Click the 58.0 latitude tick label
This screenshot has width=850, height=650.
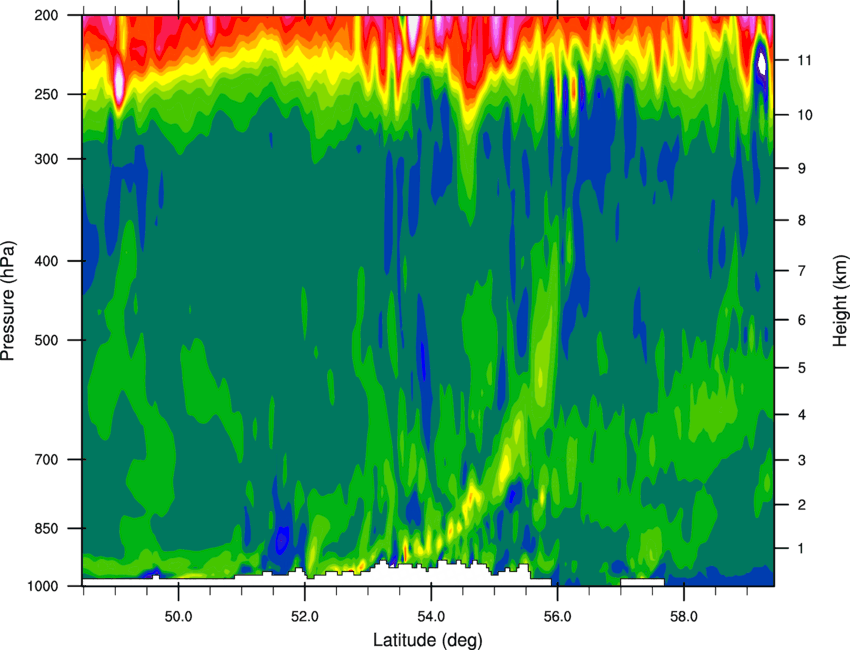click(684, 616)
